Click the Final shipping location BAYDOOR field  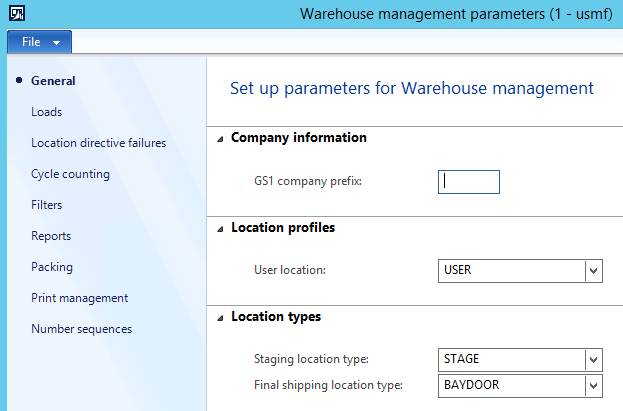511,385
